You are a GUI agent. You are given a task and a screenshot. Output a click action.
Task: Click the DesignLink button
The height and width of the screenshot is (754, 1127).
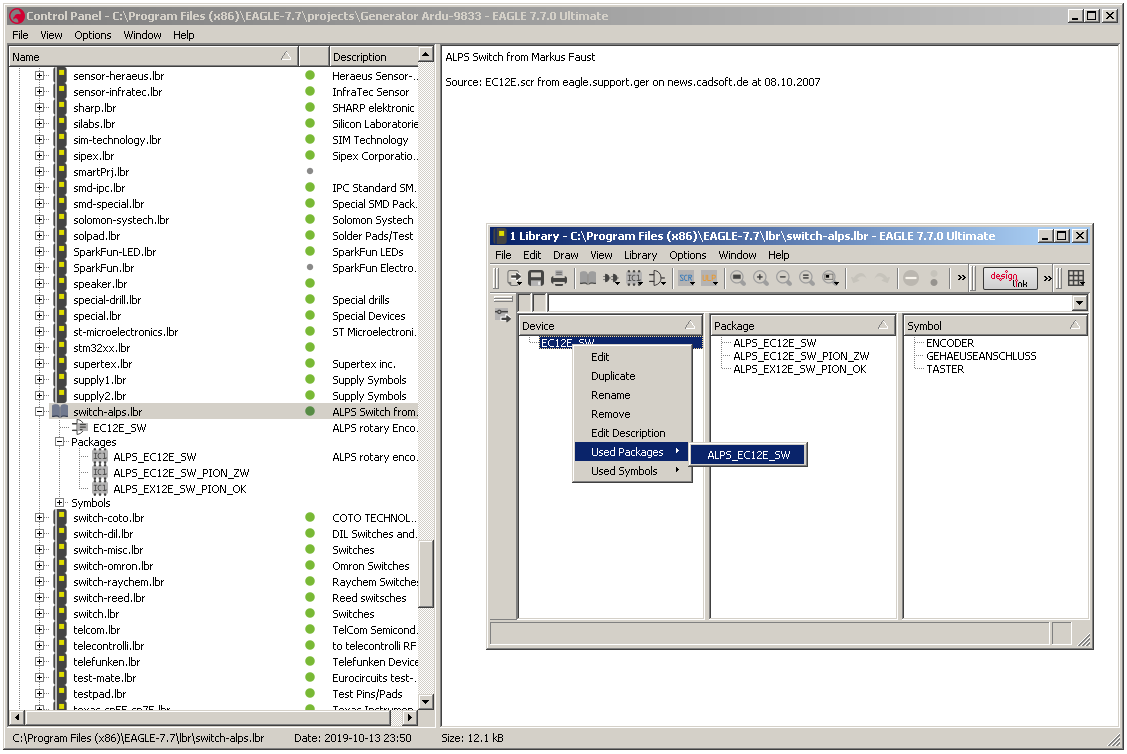tap(1010, 279)
